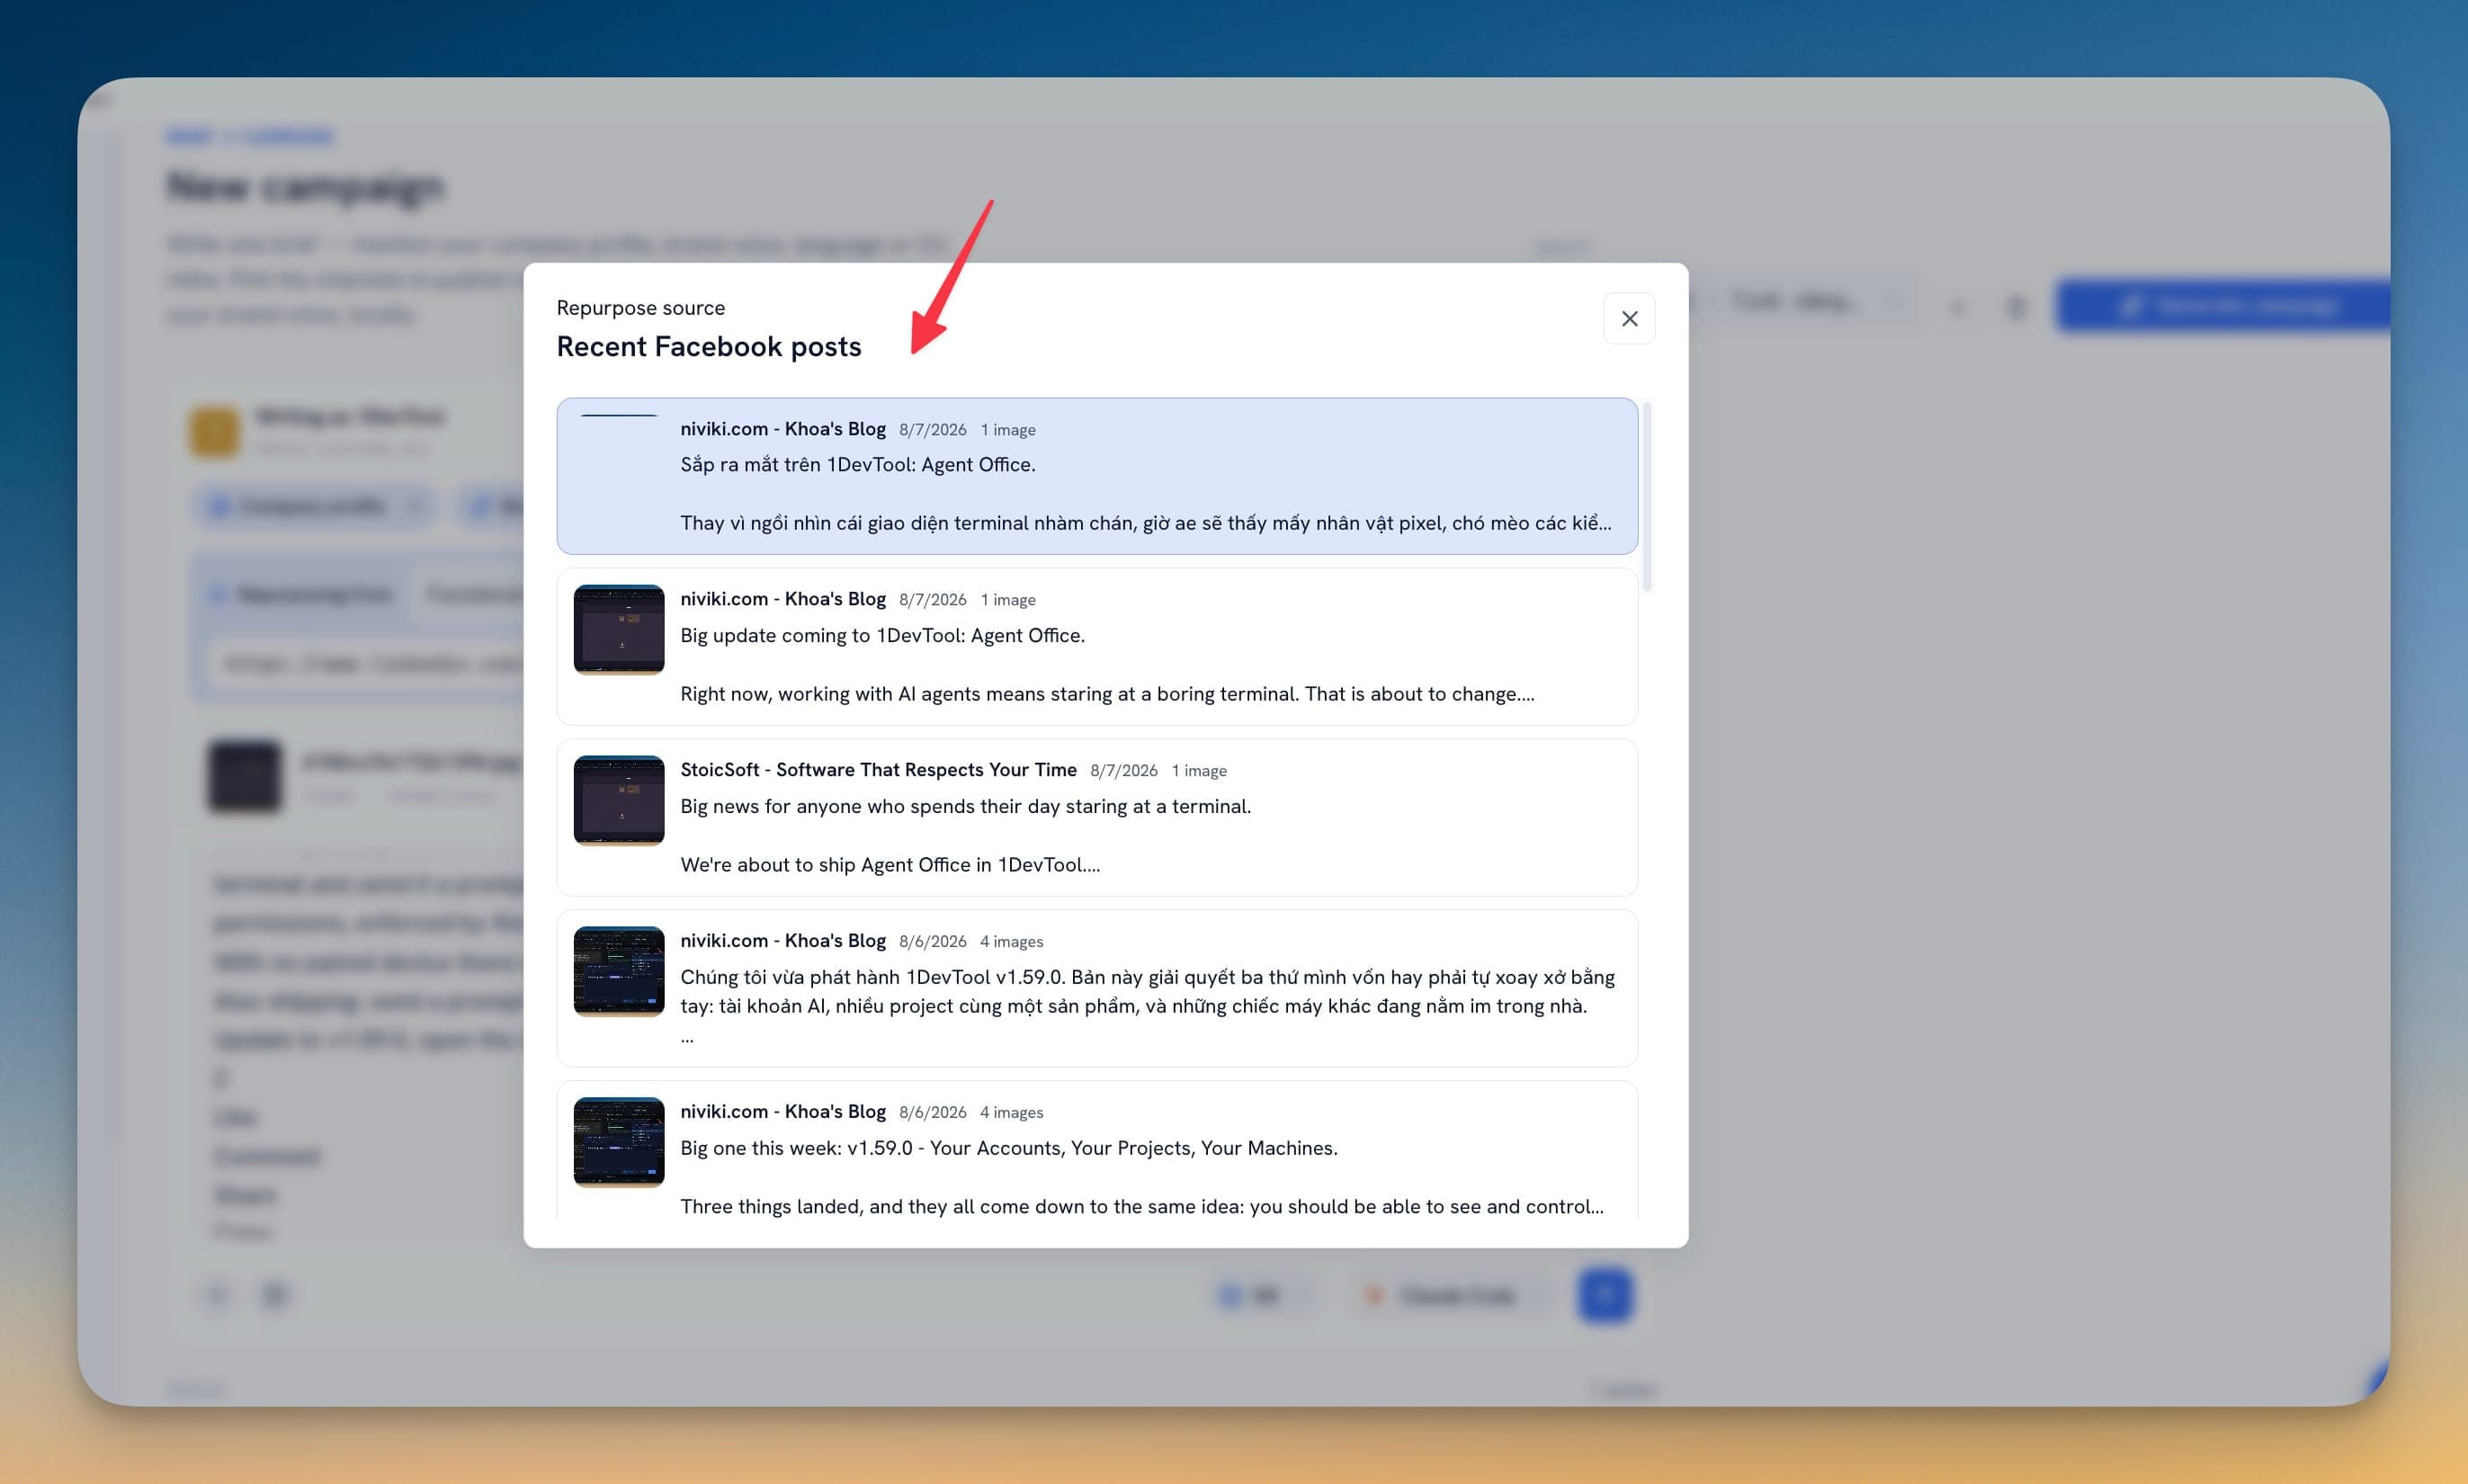Click blurred blue Generate campaign button behind dialog
The image size is (2468, 1484).
[x=2224, y=305]
